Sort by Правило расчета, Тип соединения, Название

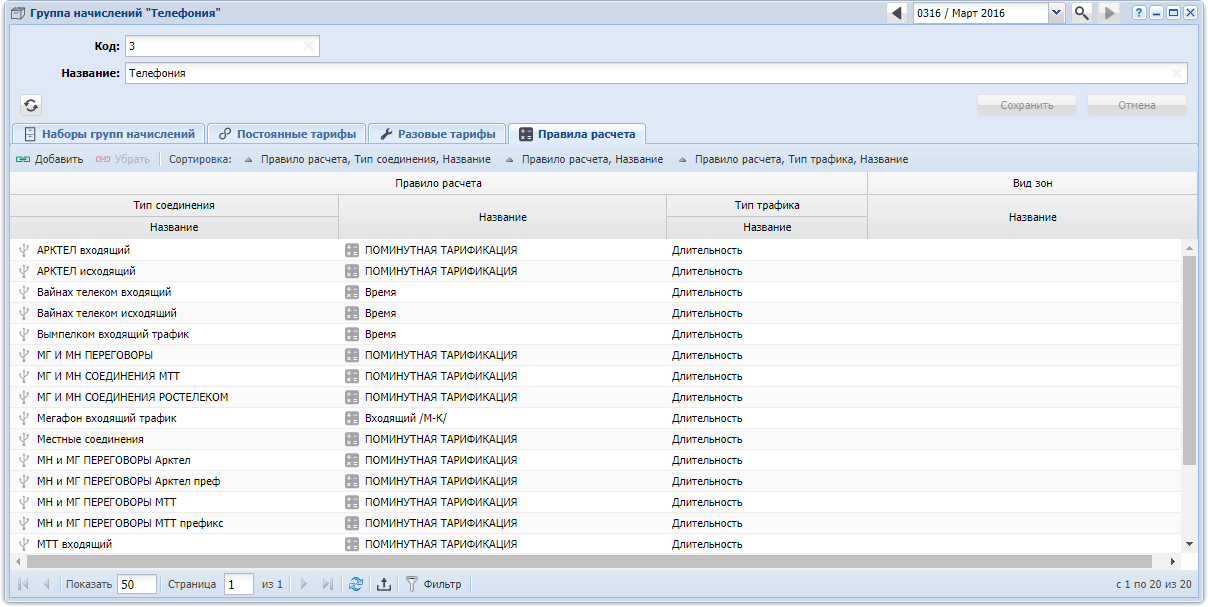click(368, 159)
